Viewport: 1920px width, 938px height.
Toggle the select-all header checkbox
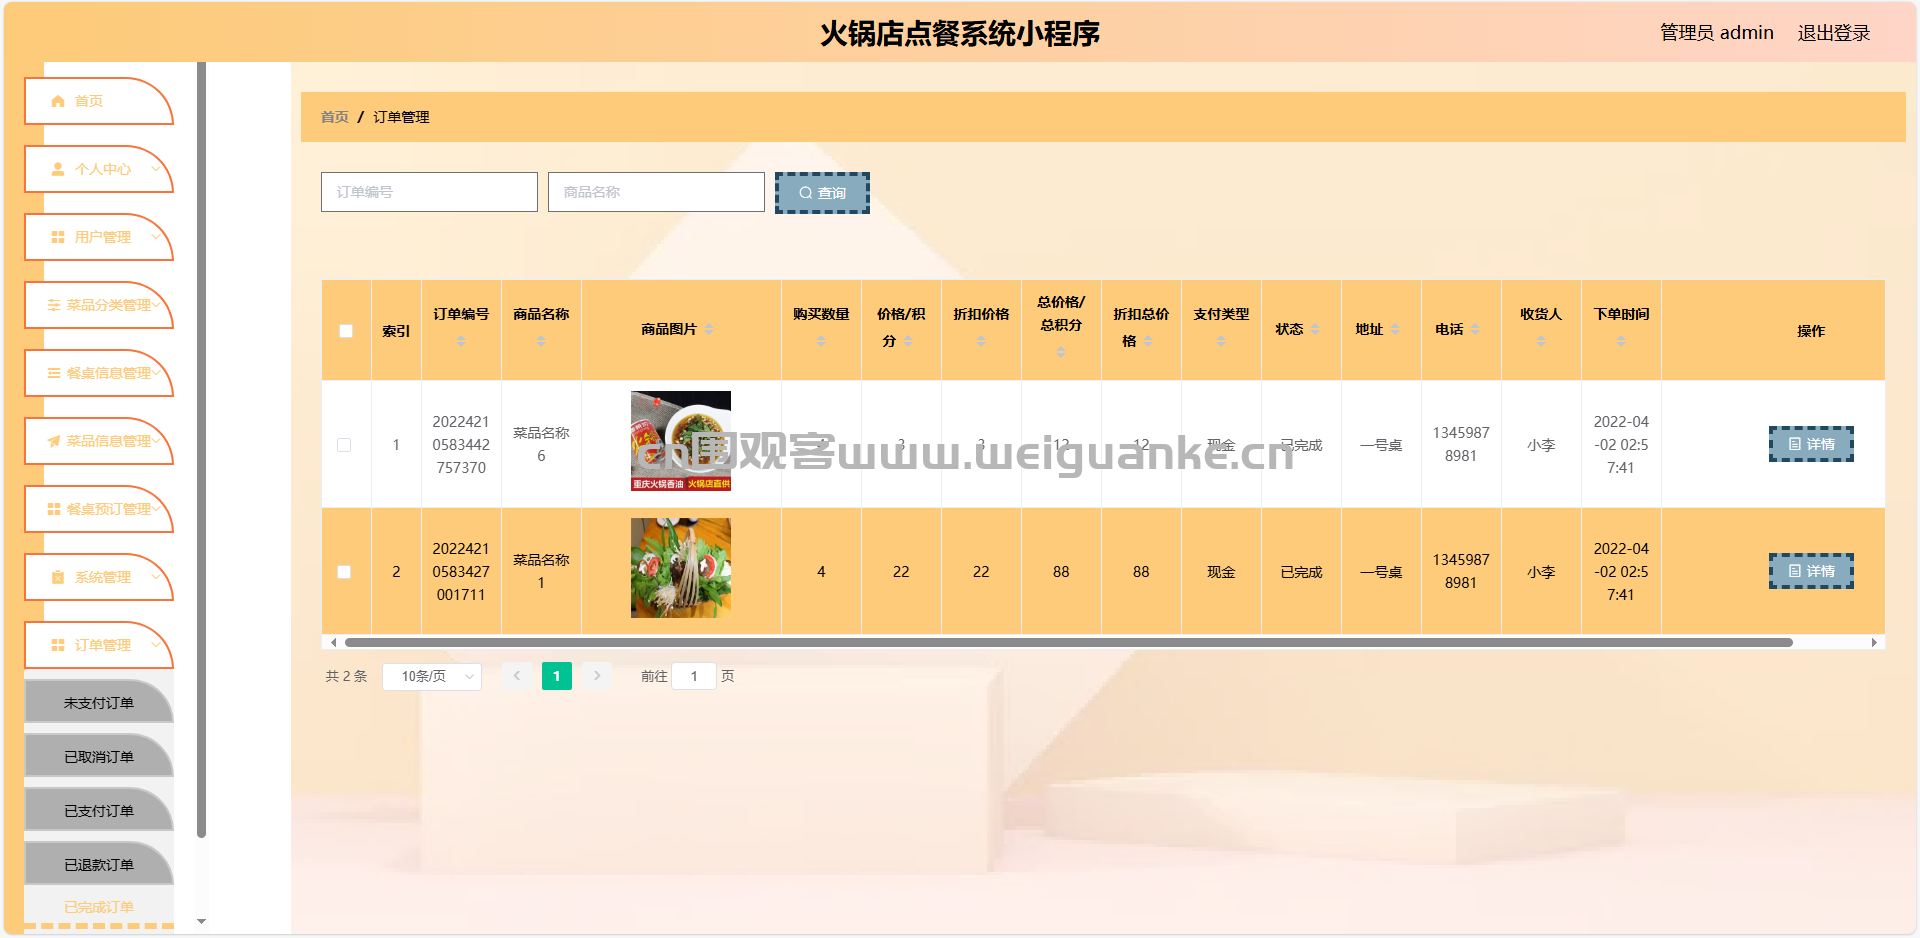point(346,331)
